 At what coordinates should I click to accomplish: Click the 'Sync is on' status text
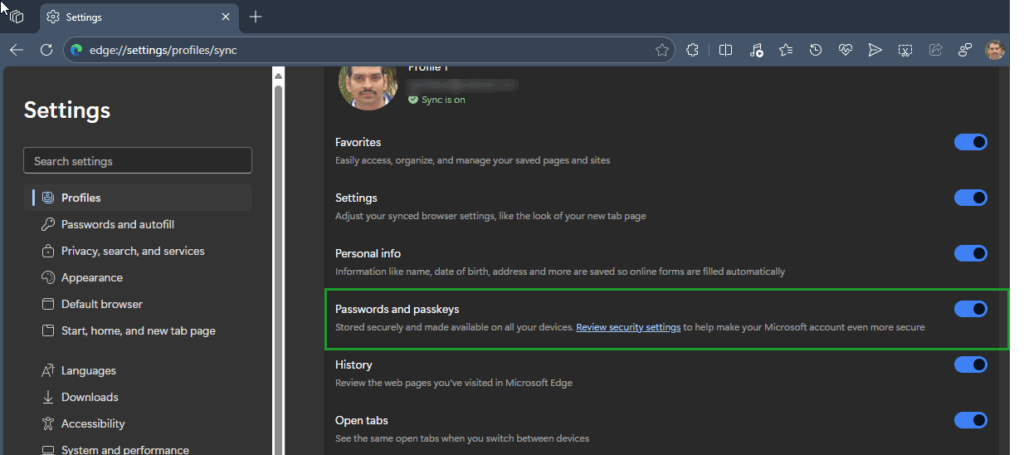tap(443, 100)
